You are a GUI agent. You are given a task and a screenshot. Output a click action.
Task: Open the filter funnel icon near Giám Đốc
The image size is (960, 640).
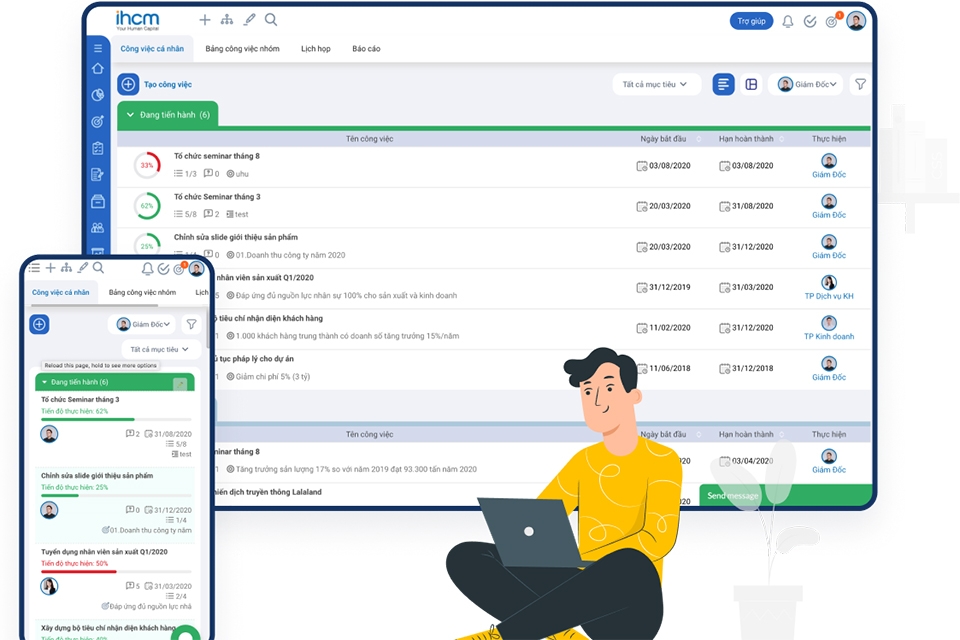pos(859,84)
